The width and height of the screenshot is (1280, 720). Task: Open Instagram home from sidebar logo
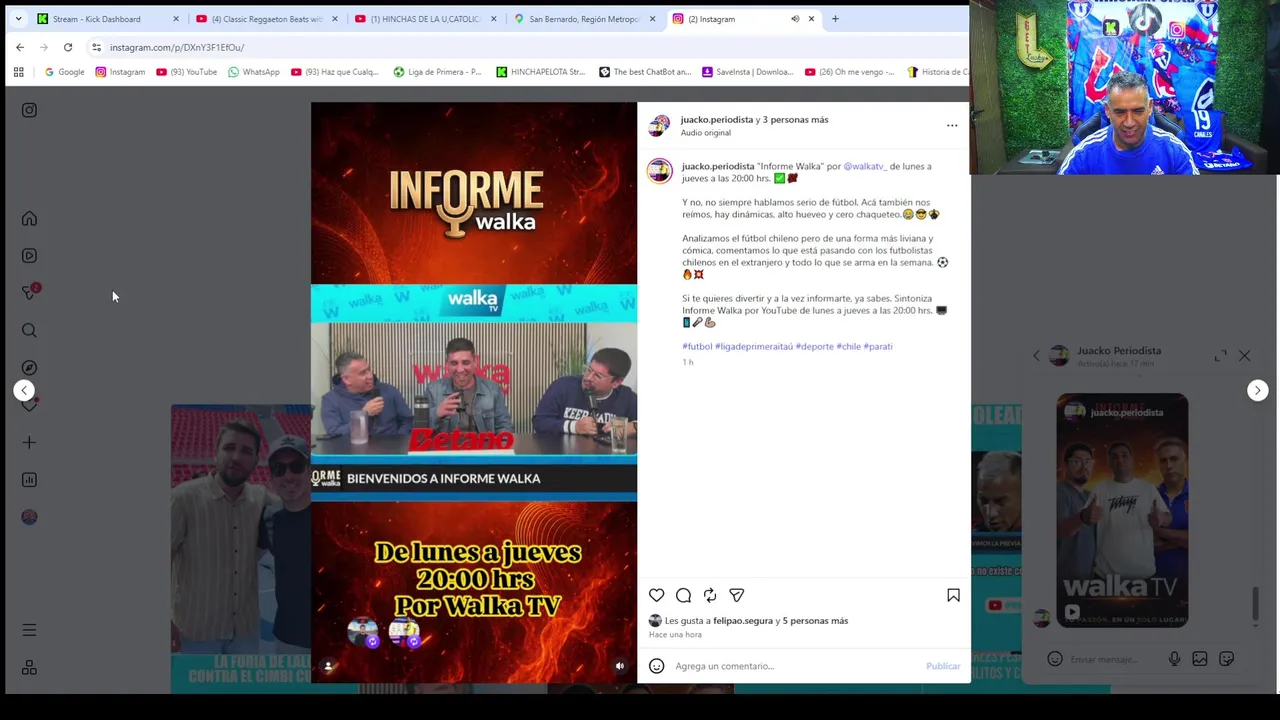[x=29, y=110]
